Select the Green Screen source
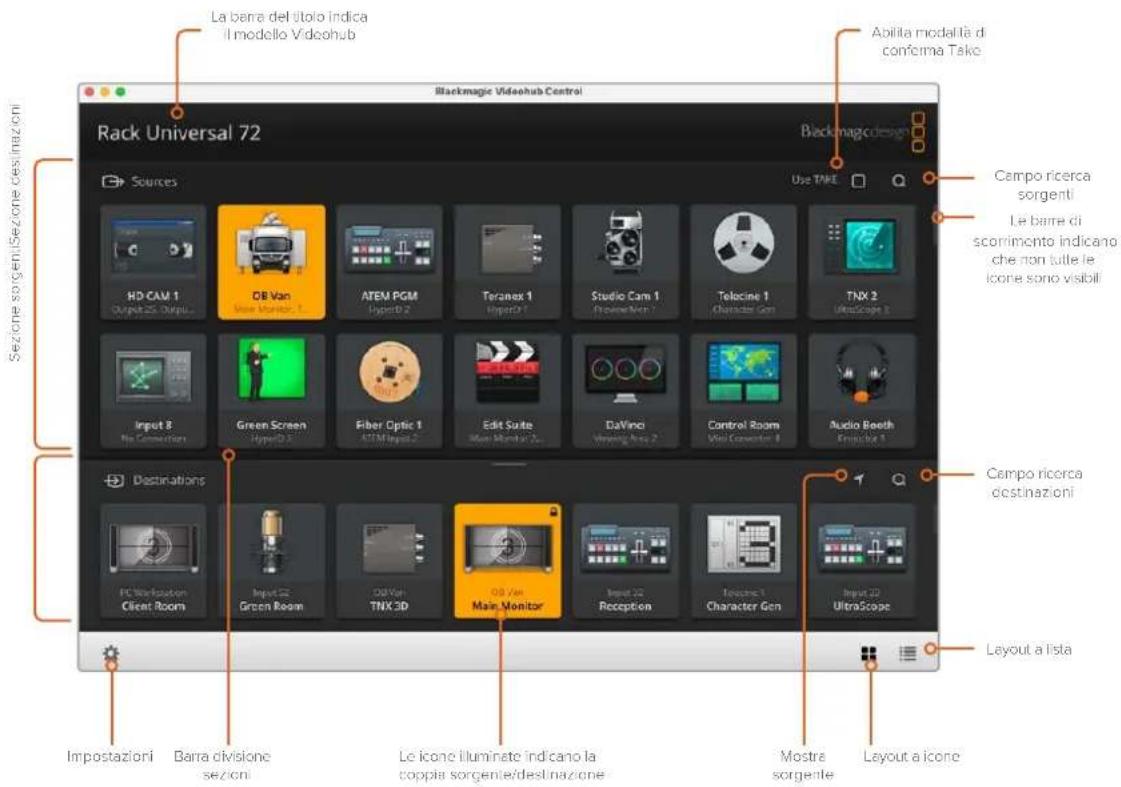Image resolution: width=1121 pixels, height=787 pixels. [271, 390]
